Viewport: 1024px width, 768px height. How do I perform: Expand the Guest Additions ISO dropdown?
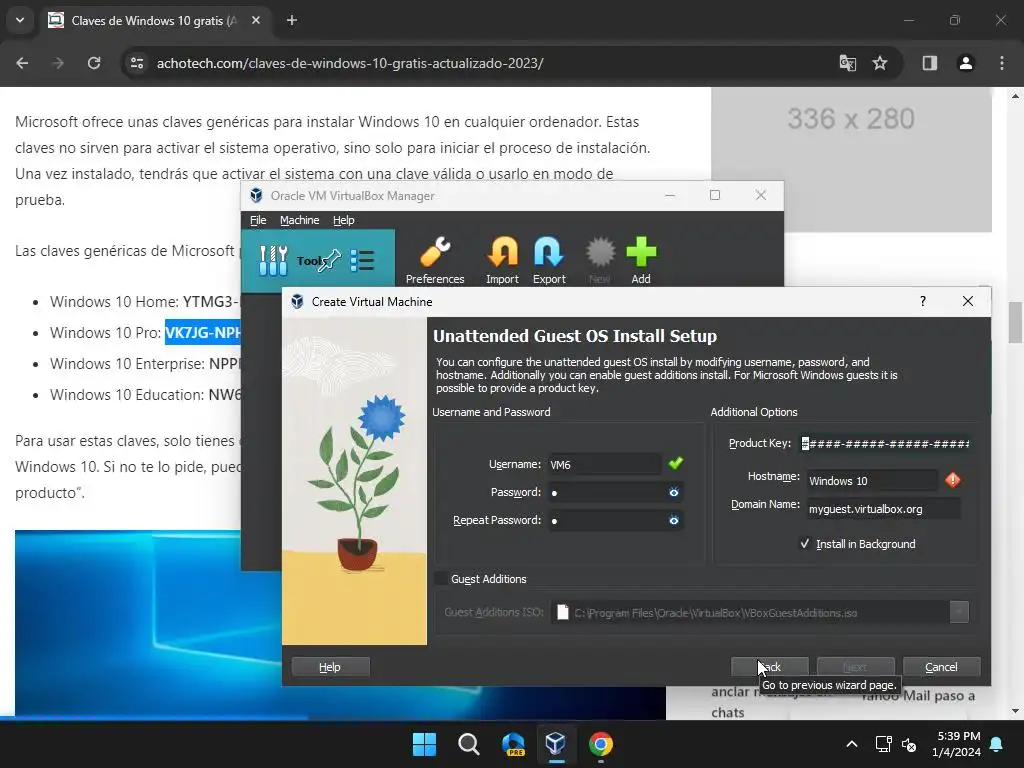(959, 612)
